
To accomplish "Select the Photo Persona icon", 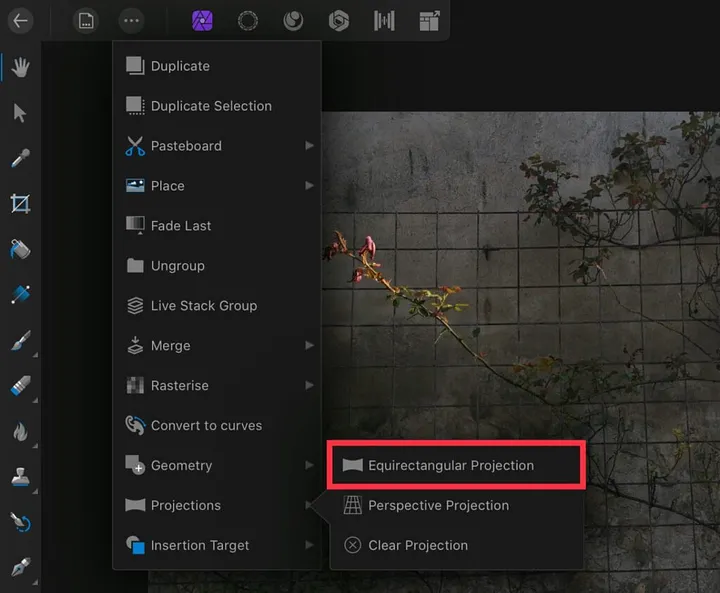I will (202, 20).
